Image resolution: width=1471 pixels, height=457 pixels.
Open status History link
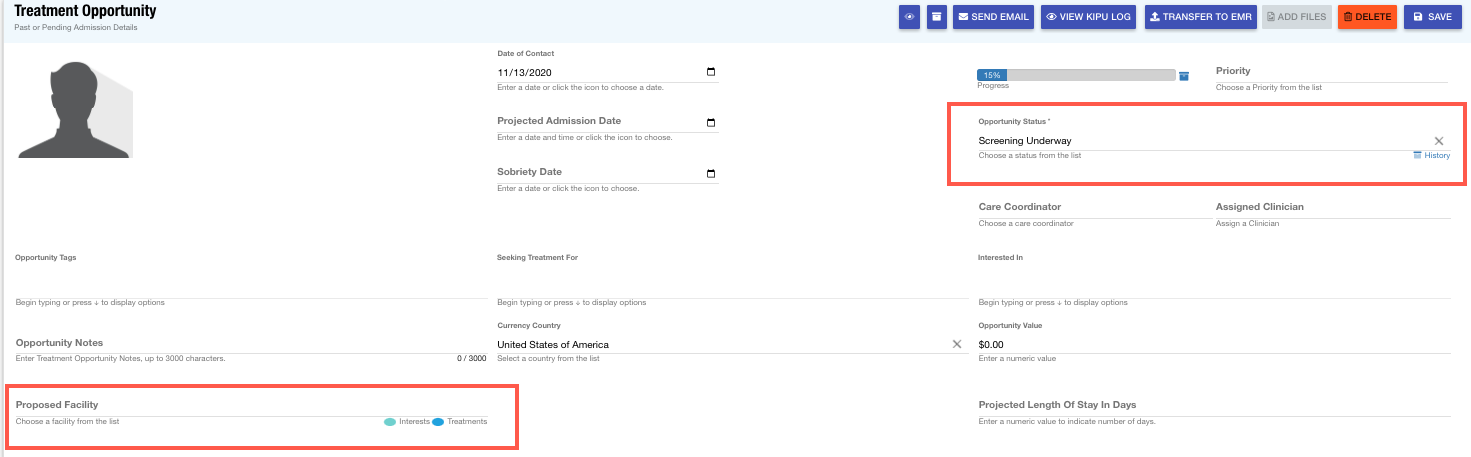coord(1432,155)
